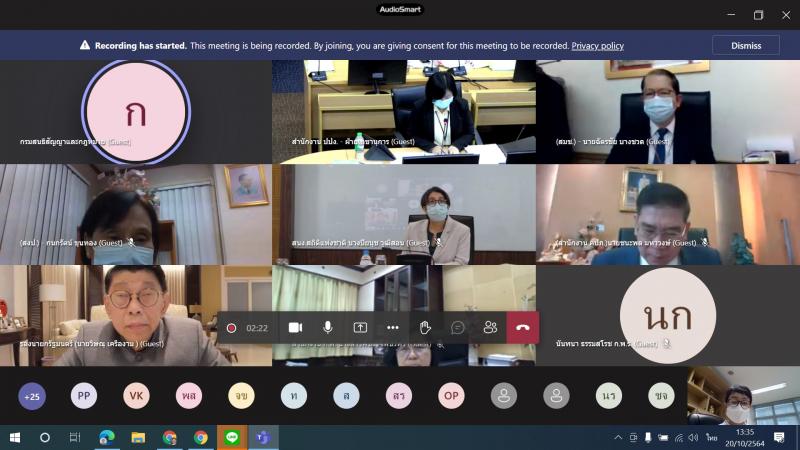Select the สำนักงาน ปปง. video tile
The image size is (800, 450).
click(x=404, y=112)
